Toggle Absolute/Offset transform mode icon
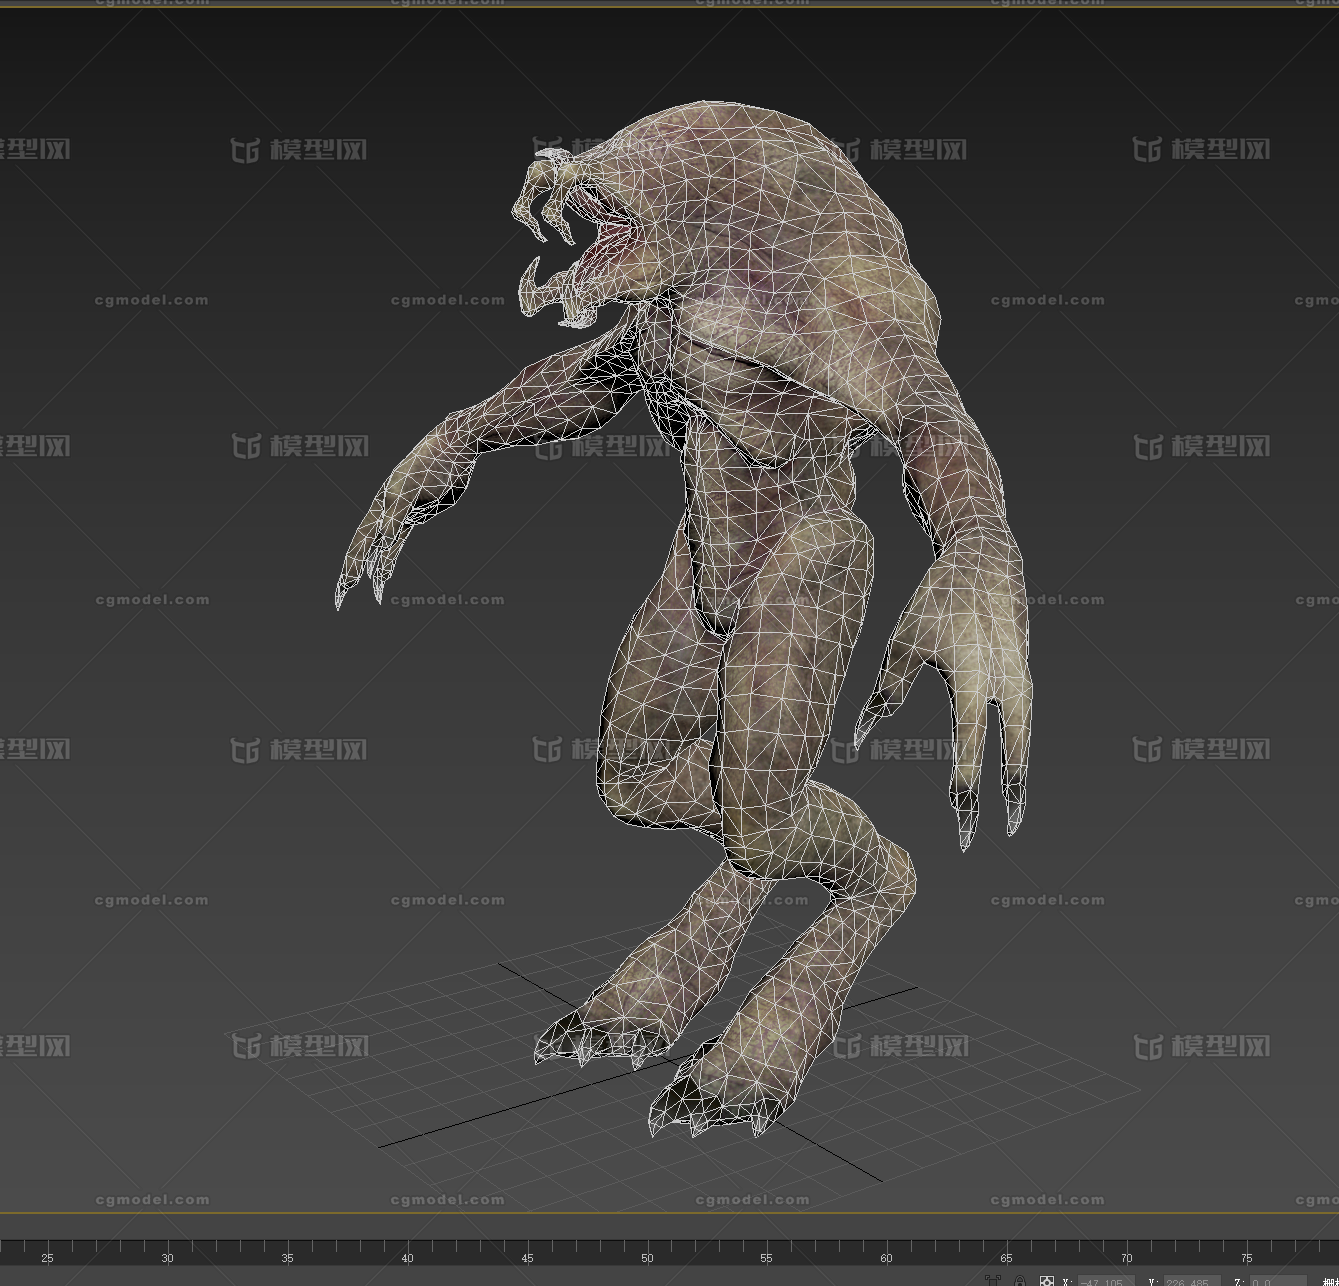1339x1286 pixels. pos(1047,1281)
